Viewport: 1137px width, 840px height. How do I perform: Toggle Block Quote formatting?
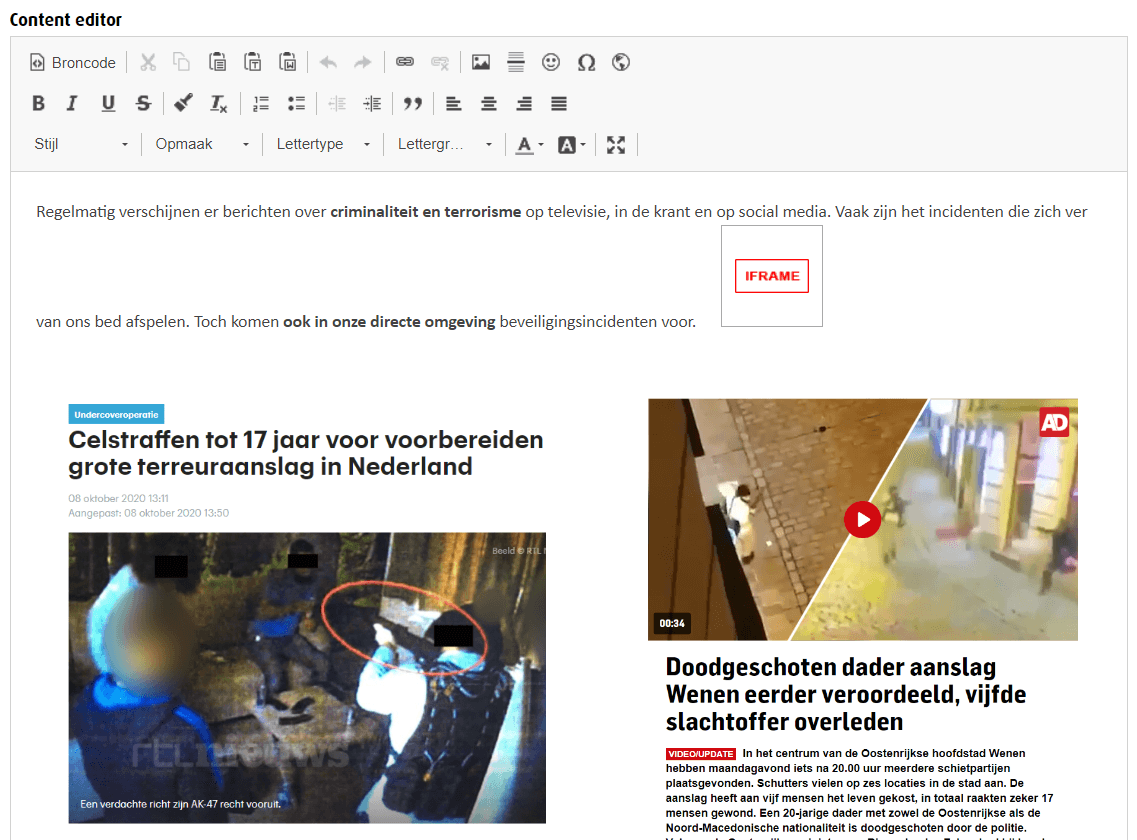[413, 104]
